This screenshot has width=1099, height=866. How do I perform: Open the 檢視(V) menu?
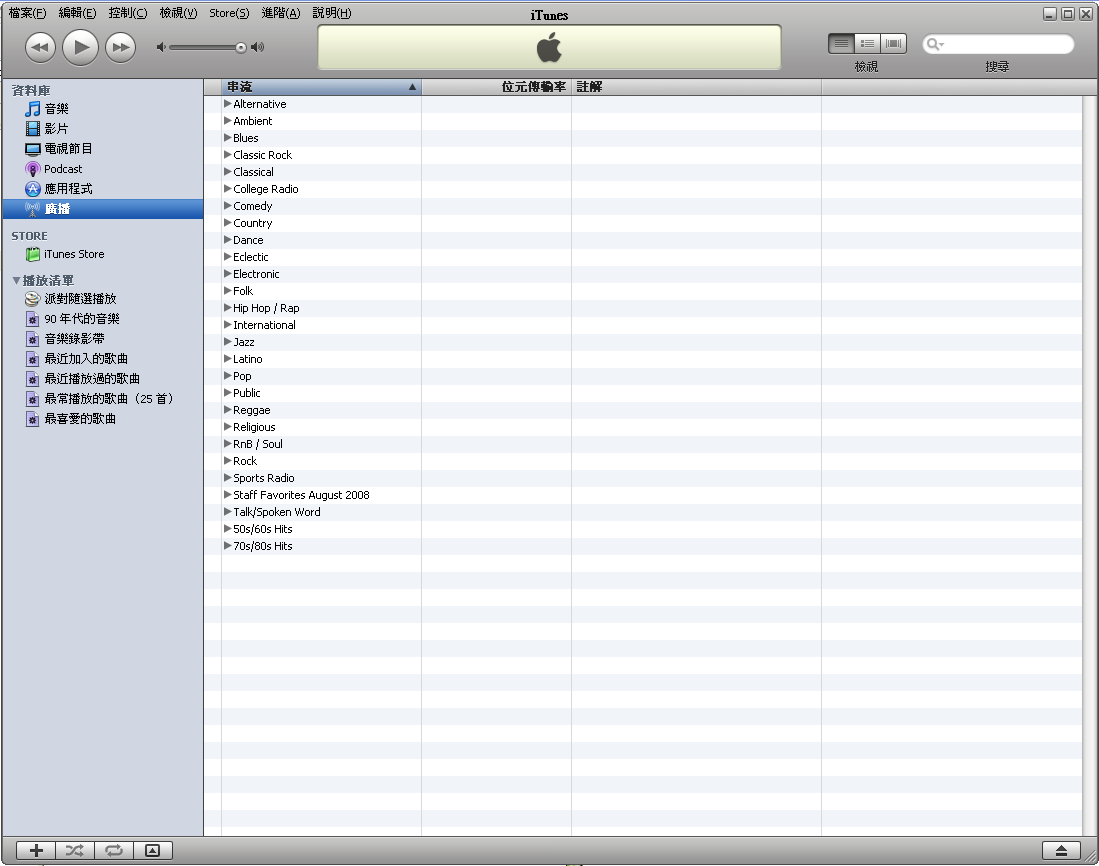click(x=178, y=13)
